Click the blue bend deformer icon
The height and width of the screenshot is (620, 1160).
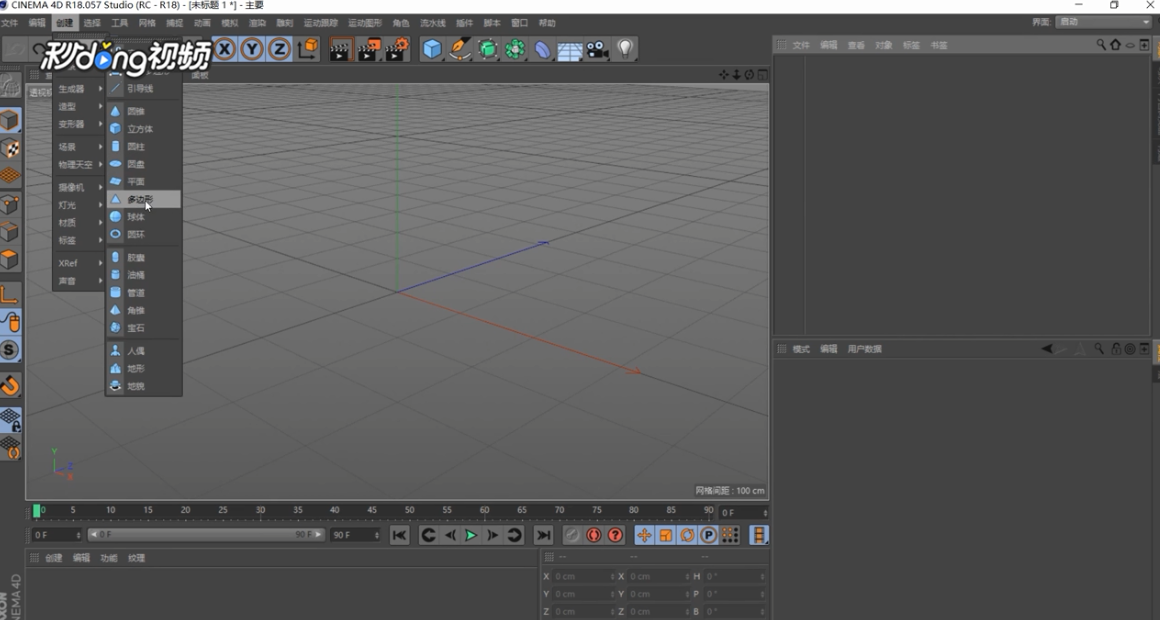point(542,50)
